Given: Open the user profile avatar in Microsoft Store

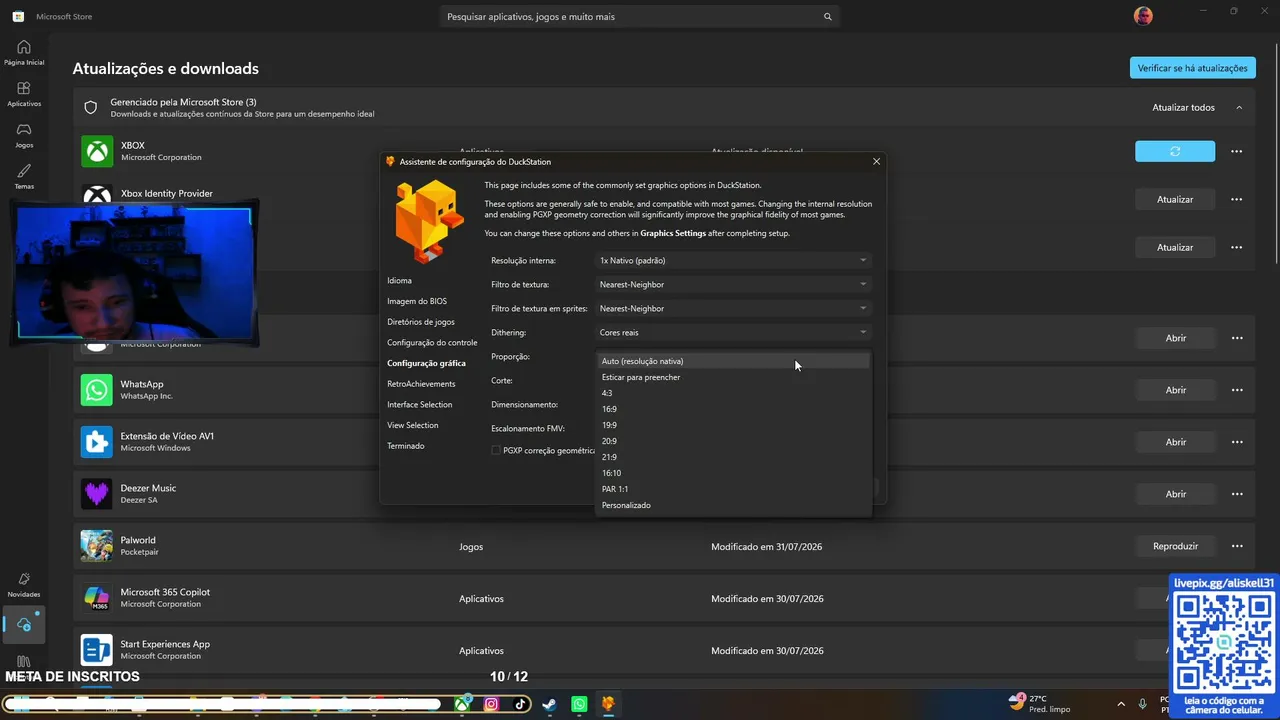Looking at the screenshot, I should [x=1143, y=16].
